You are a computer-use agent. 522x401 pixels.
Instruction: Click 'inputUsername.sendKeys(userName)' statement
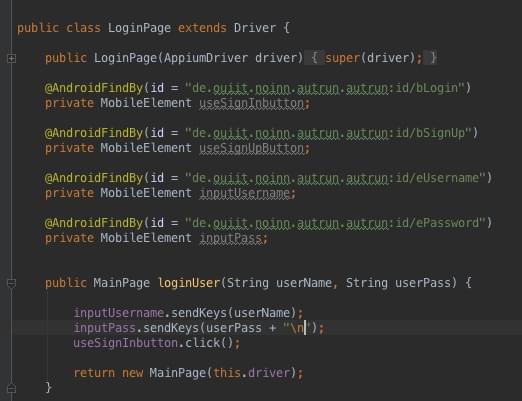click(185, 313)
